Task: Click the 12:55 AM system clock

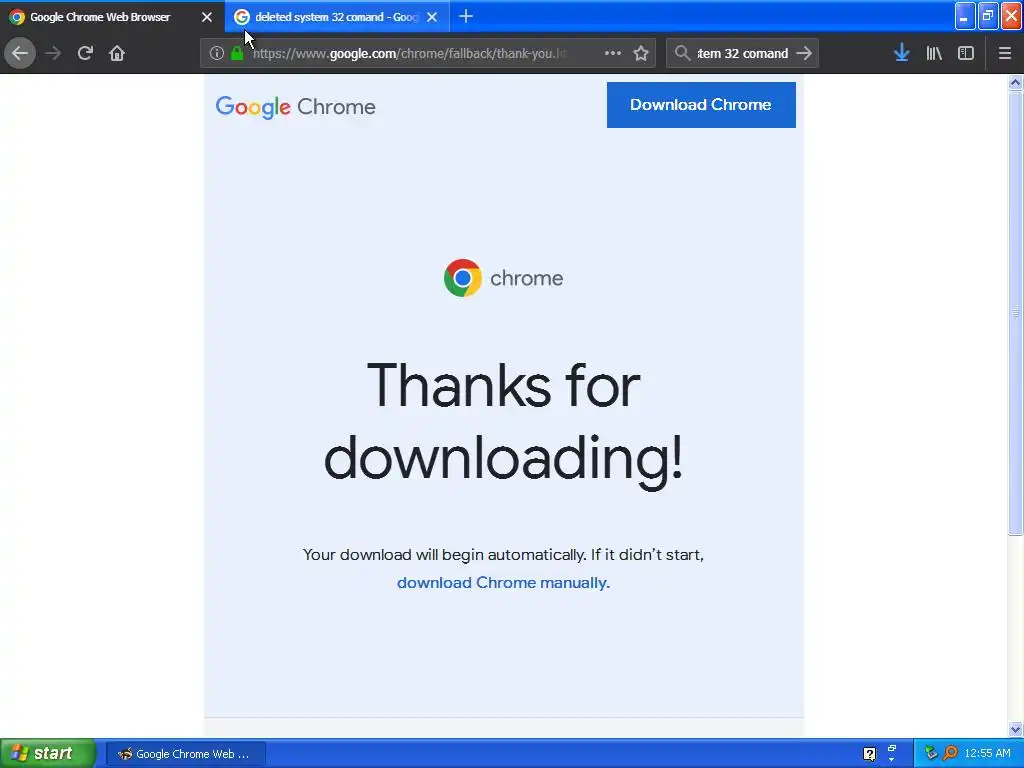Action: (987, 754)
